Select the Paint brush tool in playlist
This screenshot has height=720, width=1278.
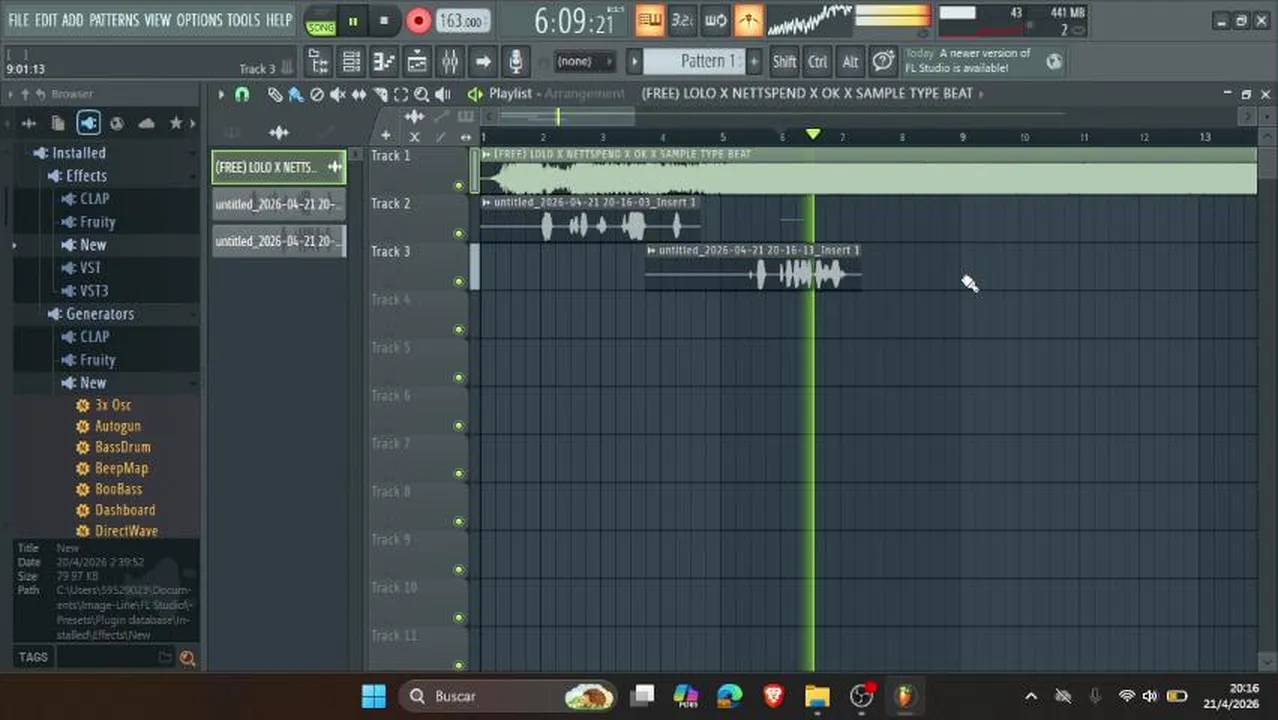(x=295, y=94)
